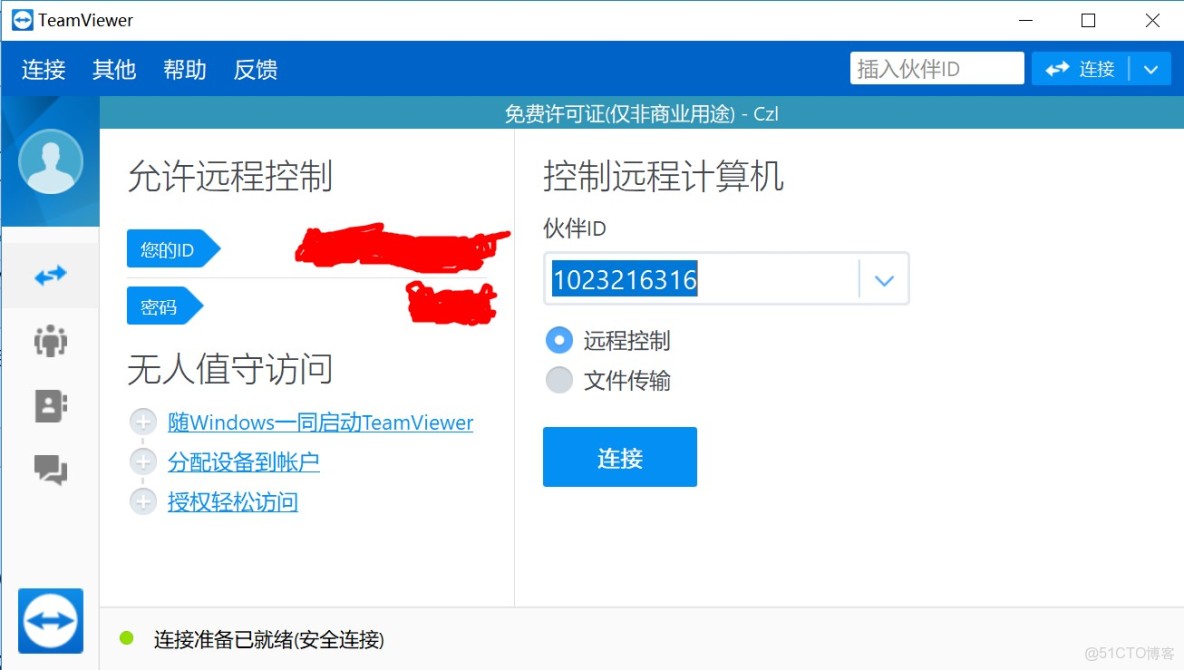This screenshot has width=1184, height=670.
Task: Open link 授权轻松访问
Action: 233,502
